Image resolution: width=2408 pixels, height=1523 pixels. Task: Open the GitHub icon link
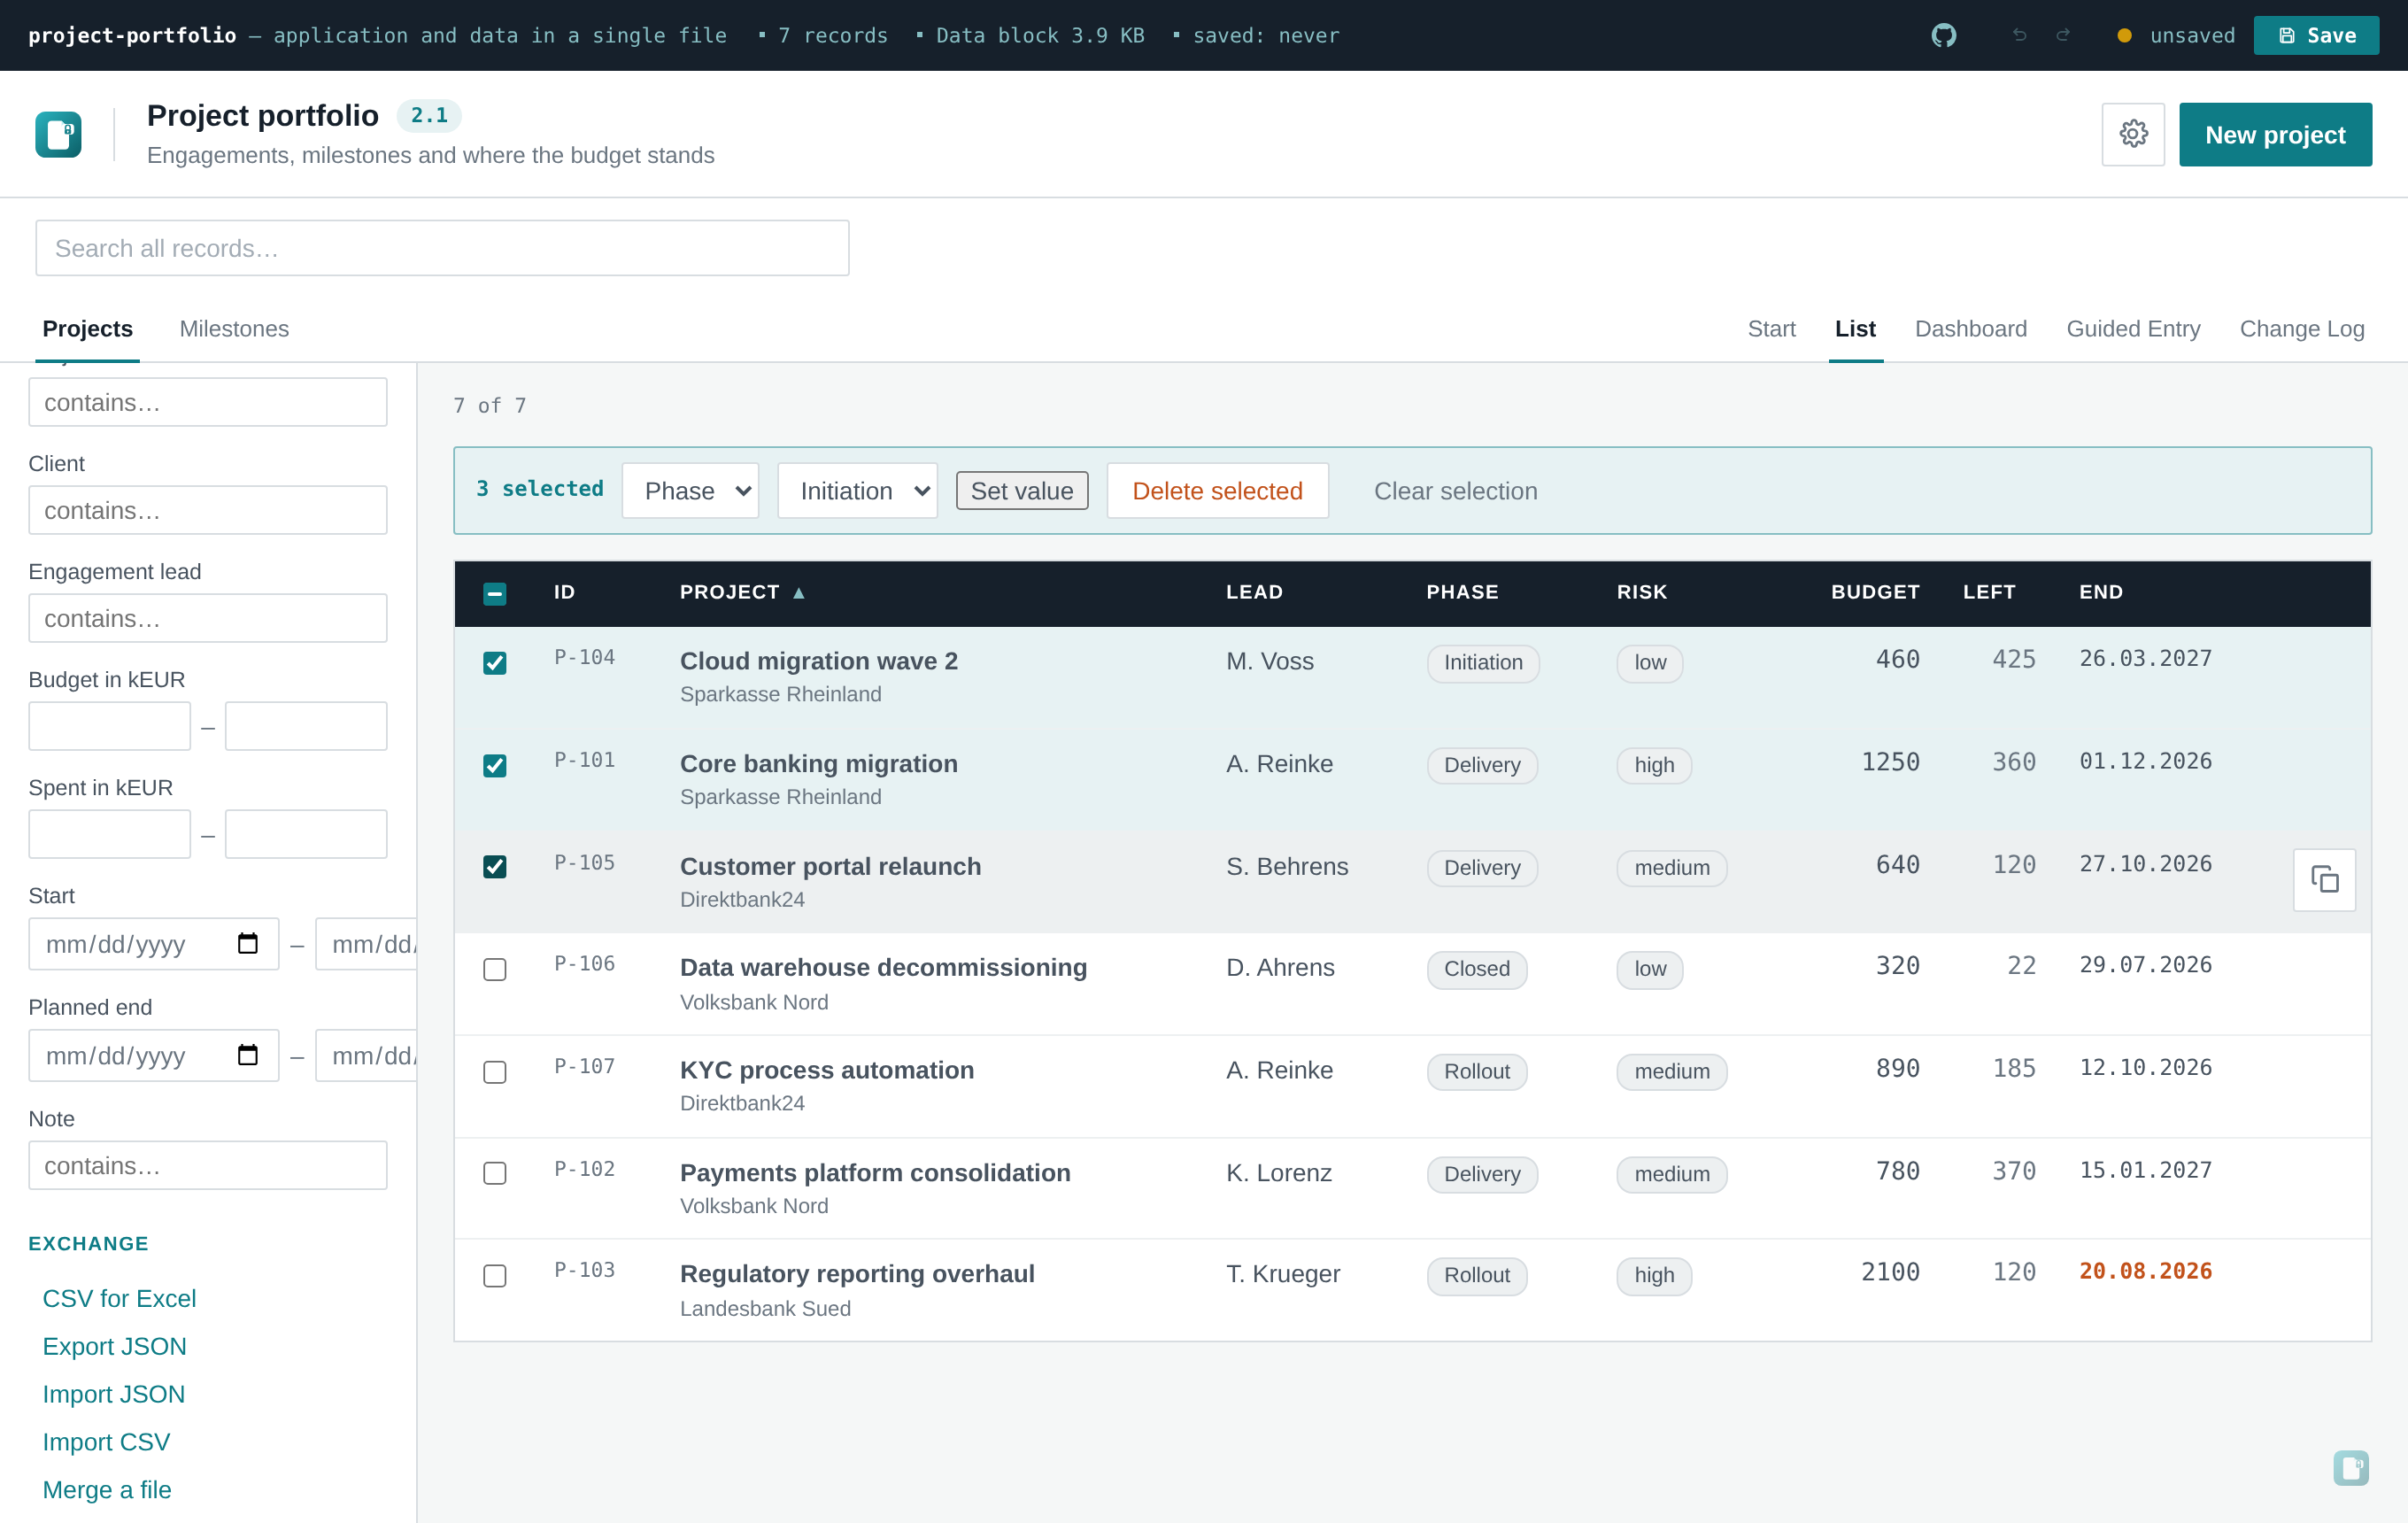1943,35
